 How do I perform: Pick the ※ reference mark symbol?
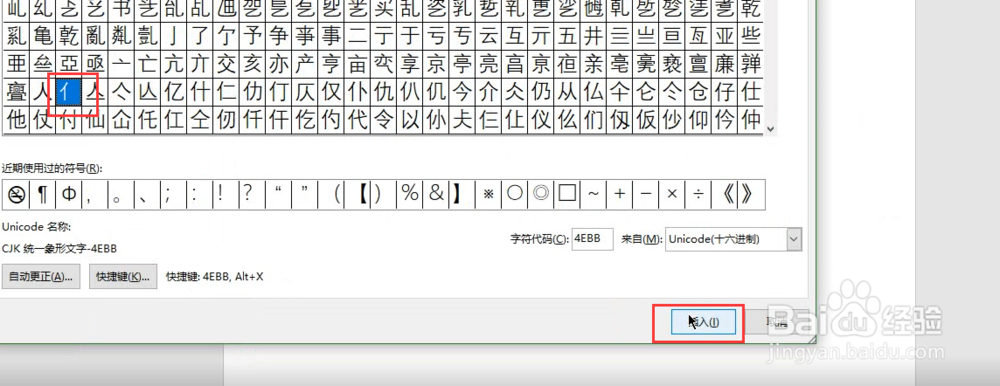pyautogui.click(x=488, y=195)
